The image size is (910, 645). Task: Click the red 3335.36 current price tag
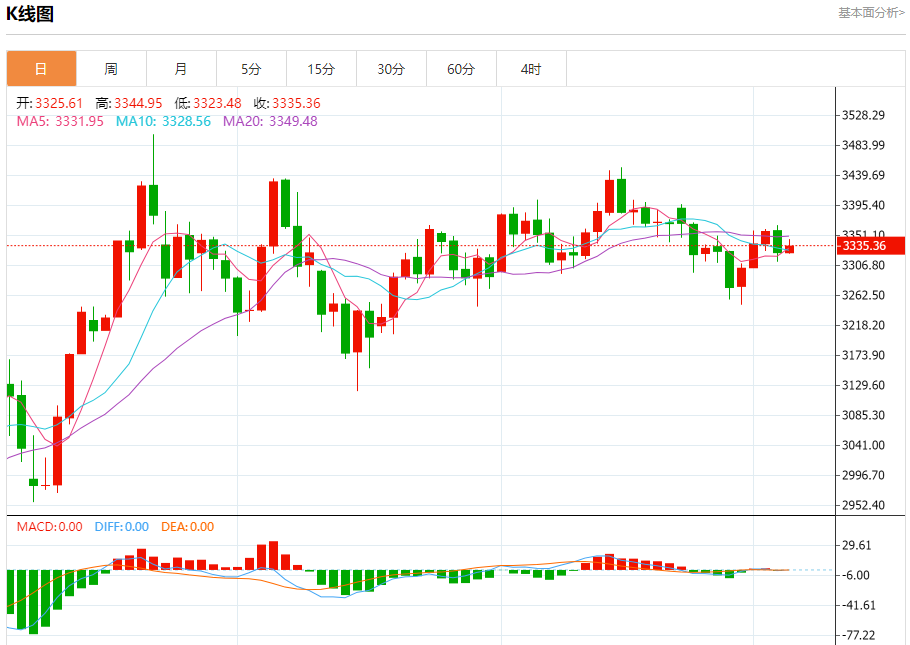coord(868,246)
